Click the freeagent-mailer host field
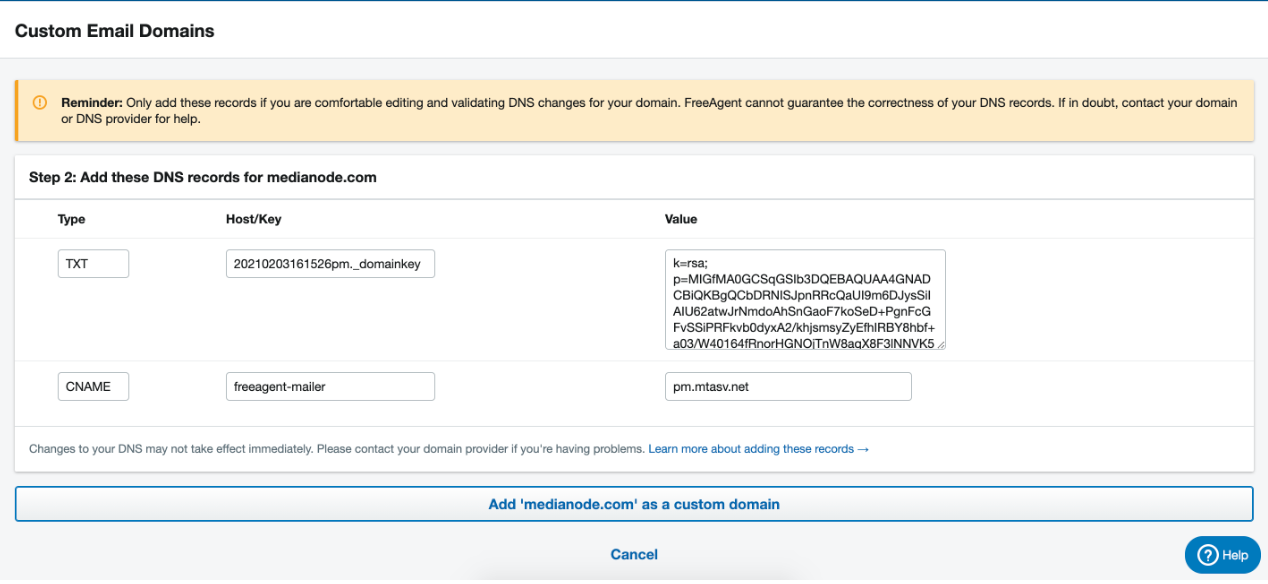The image size is (1268, 584). click(330, 386)
